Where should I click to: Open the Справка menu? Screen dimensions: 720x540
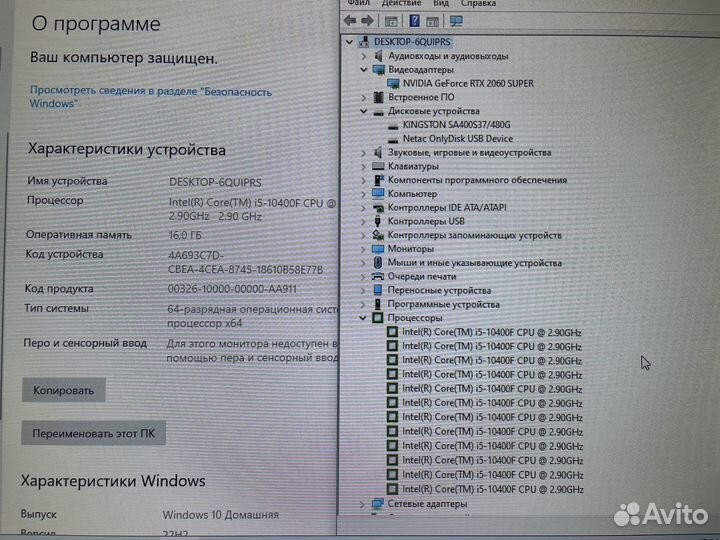pos(478,3)
